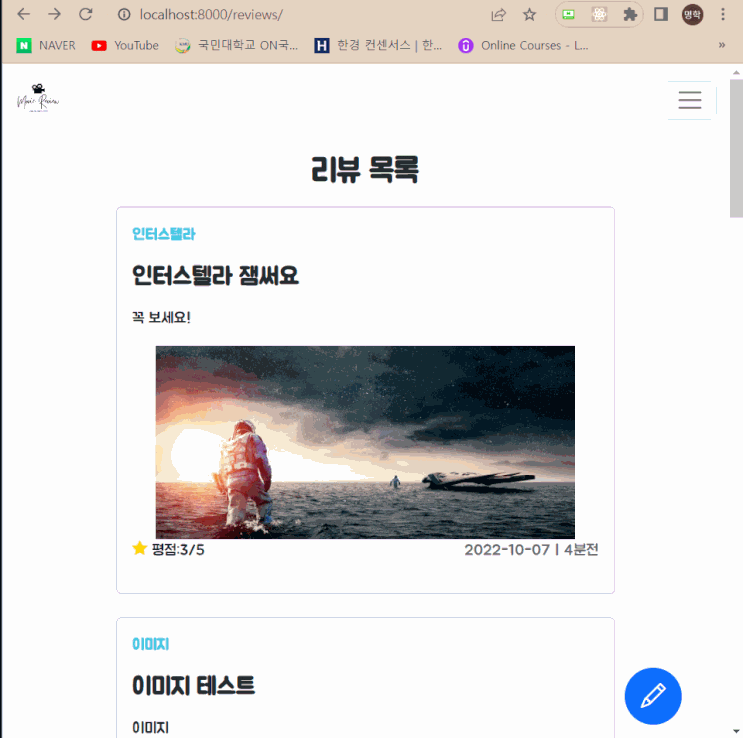Screen dimensions: 743x738
Task: Write a new review with pencil button
Action: 653,696
